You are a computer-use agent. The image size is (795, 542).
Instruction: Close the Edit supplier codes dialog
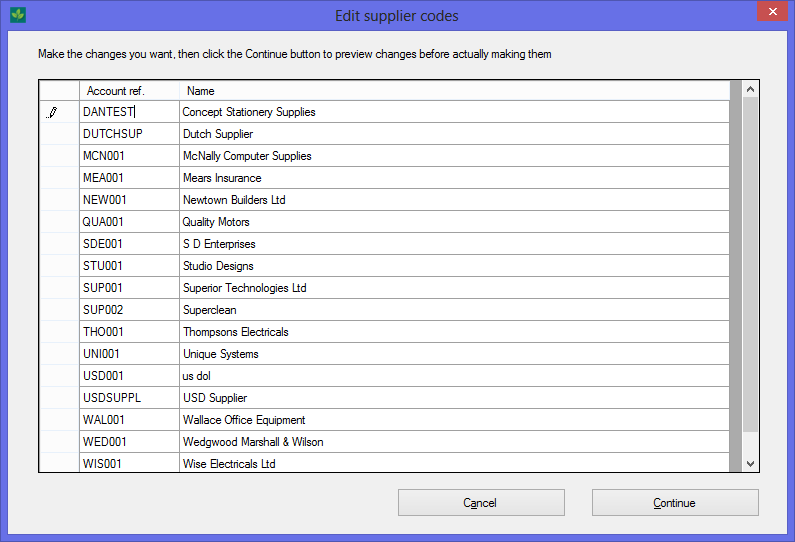[x=772, y=11]
